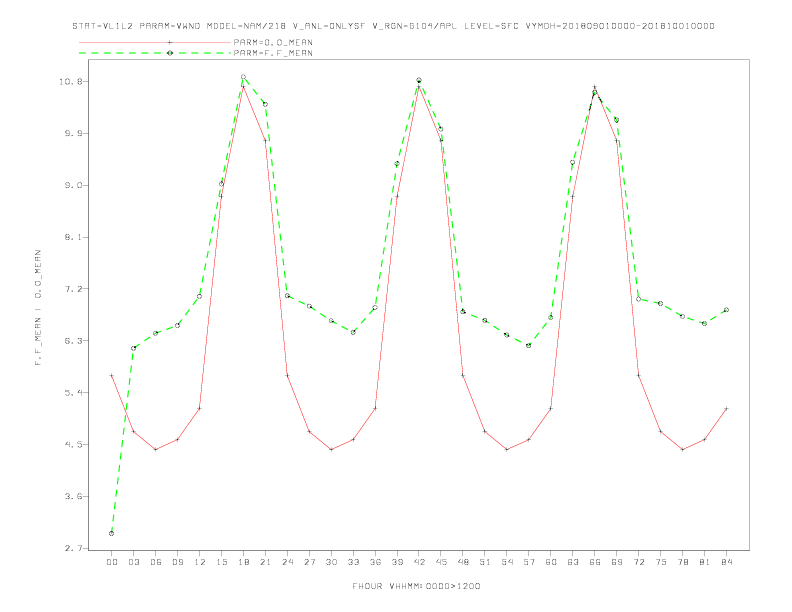This screenshot has width=792, height=612.
Task: Click x-axis tick label 57
Action: click(529, 562)
